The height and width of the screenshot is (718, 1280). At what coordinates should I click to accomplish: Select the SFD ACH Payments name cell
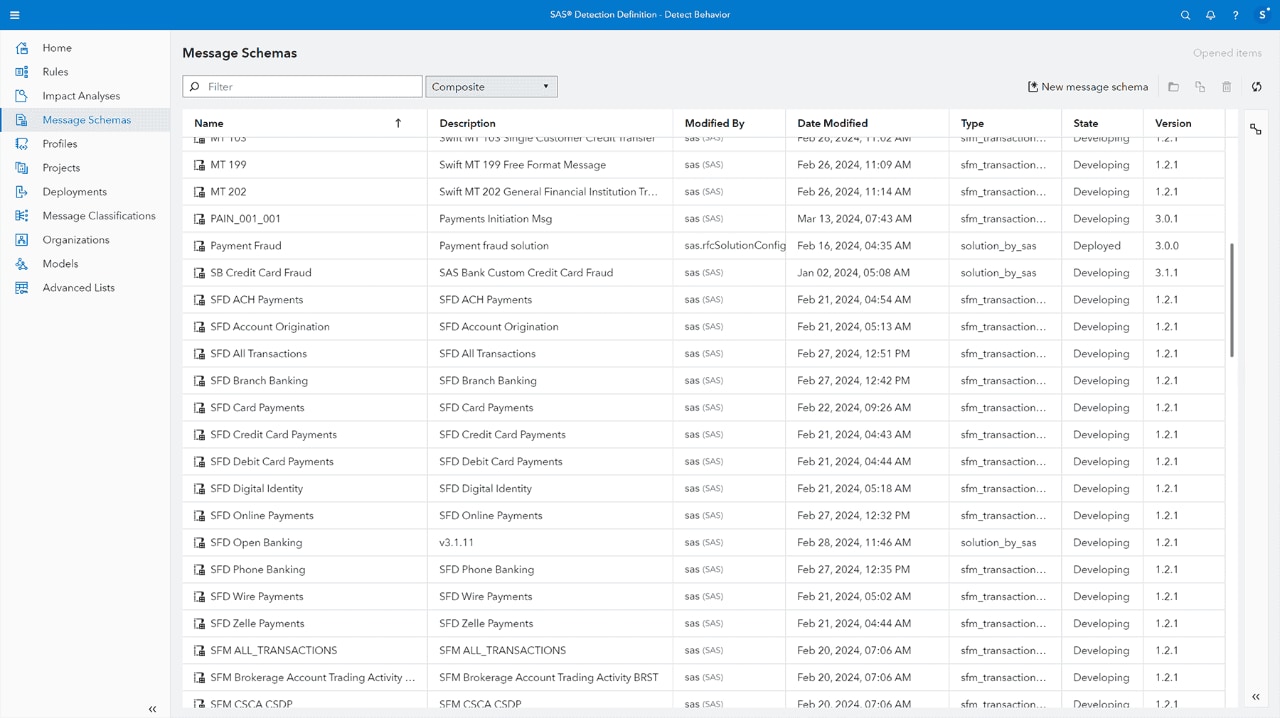click(x=256, y=300)
